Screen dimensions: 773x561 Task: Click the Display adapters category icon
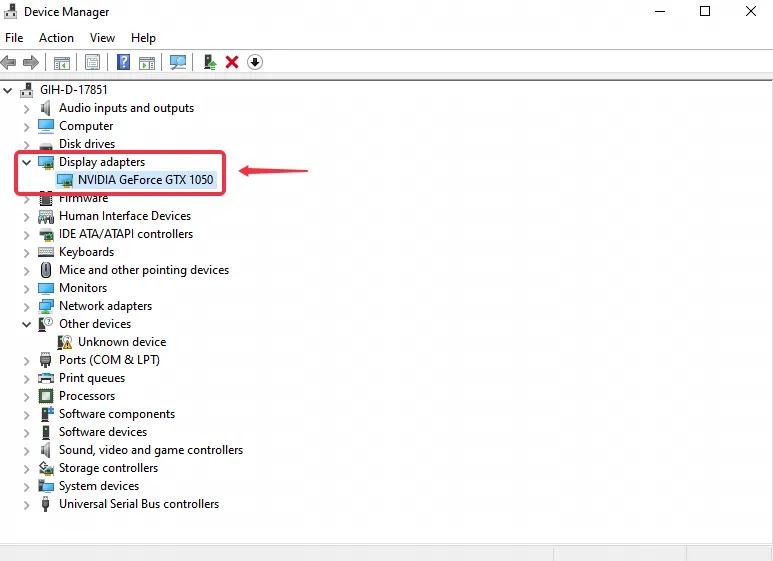pos(46,162)
